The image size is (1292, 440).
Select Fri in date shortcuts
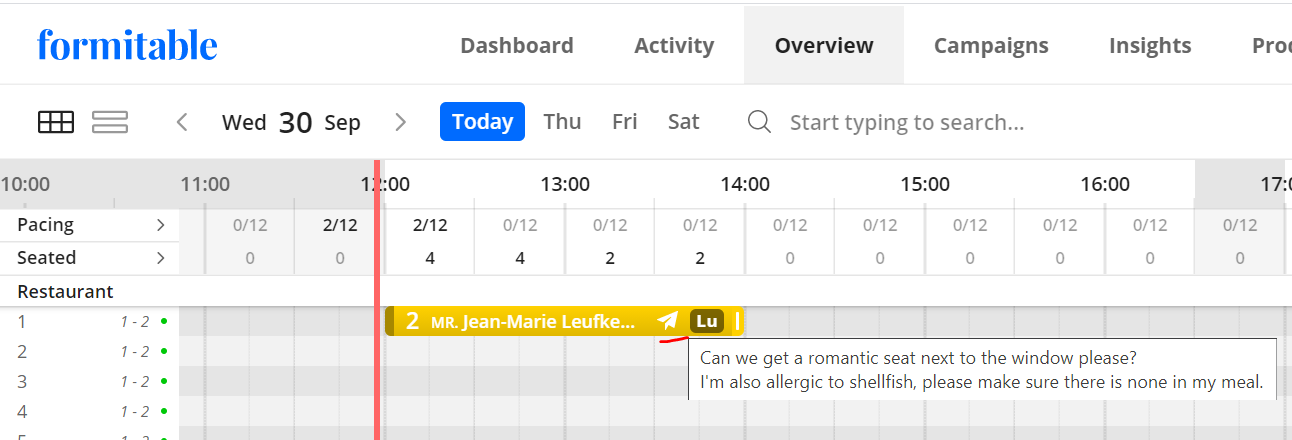[625, 122]
